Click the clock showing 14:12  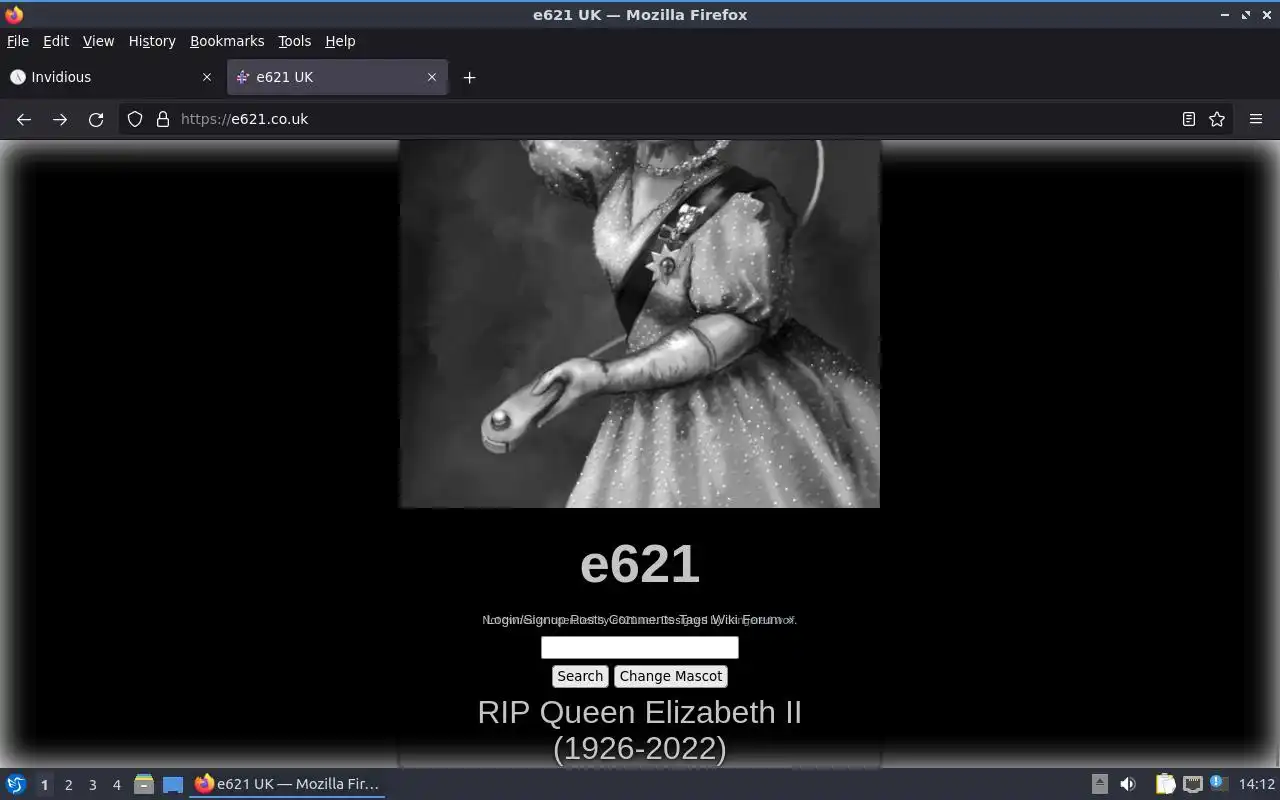(1256, 784)
